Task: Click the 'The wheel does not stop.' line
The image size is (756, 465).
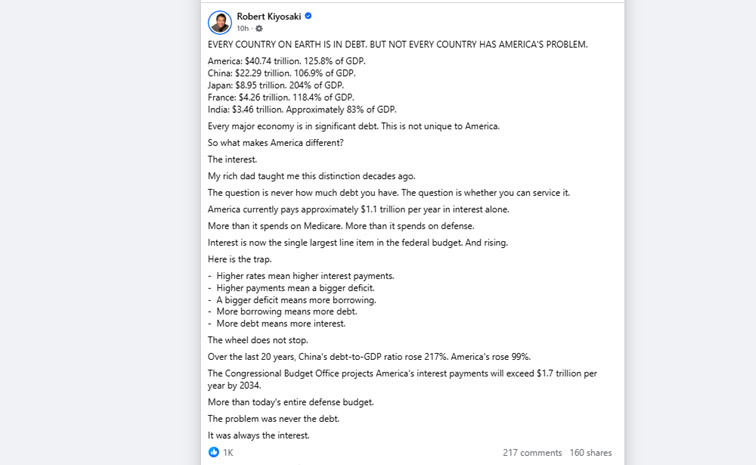Action: 258,340
